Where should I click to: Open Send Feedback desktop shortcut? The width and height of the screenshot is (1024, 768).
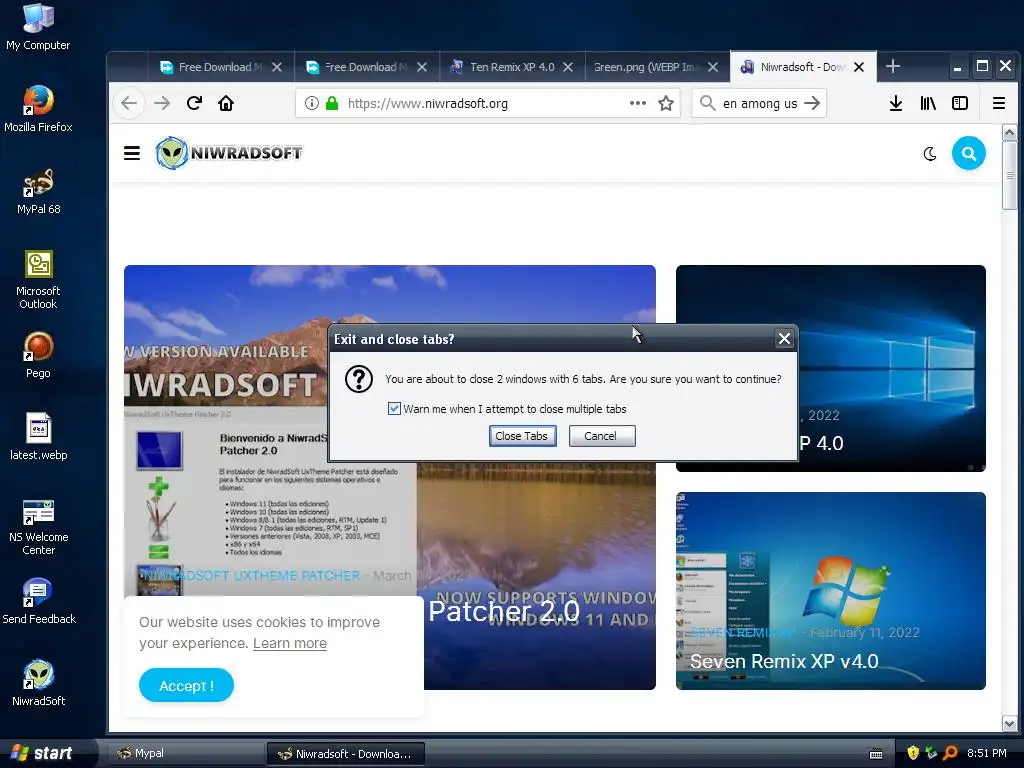(x=38, y=601)
